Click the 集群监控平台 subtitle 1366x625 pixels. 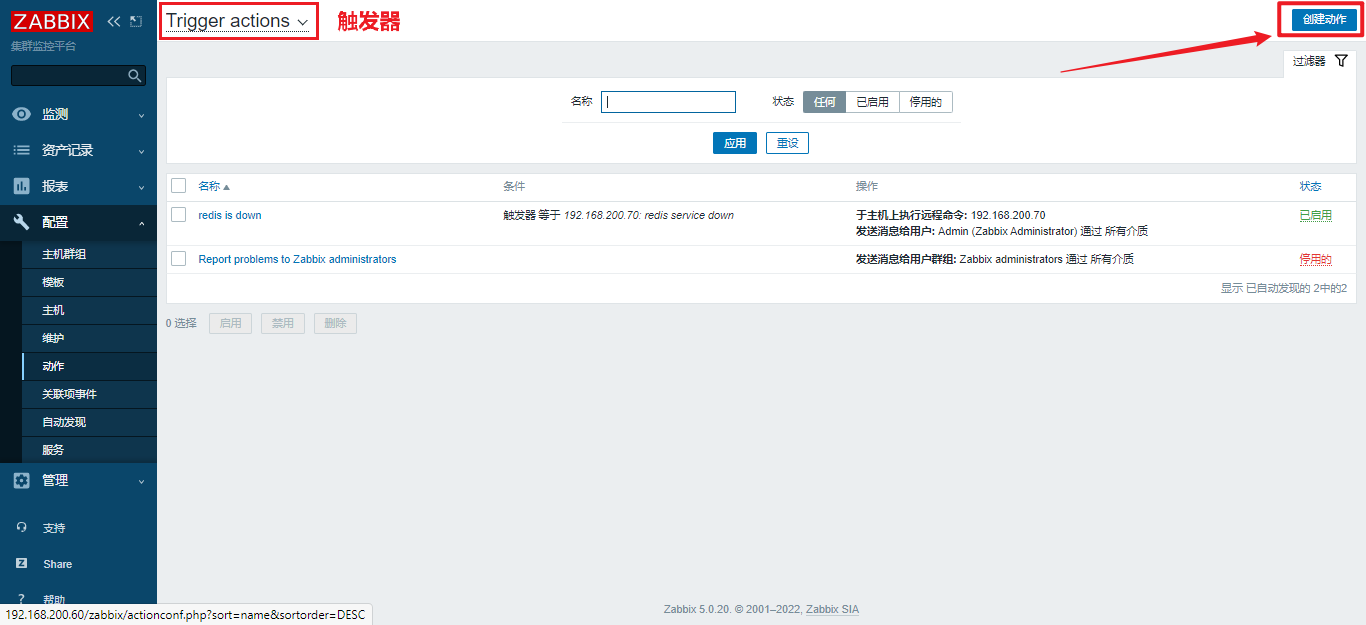point(43,46)
